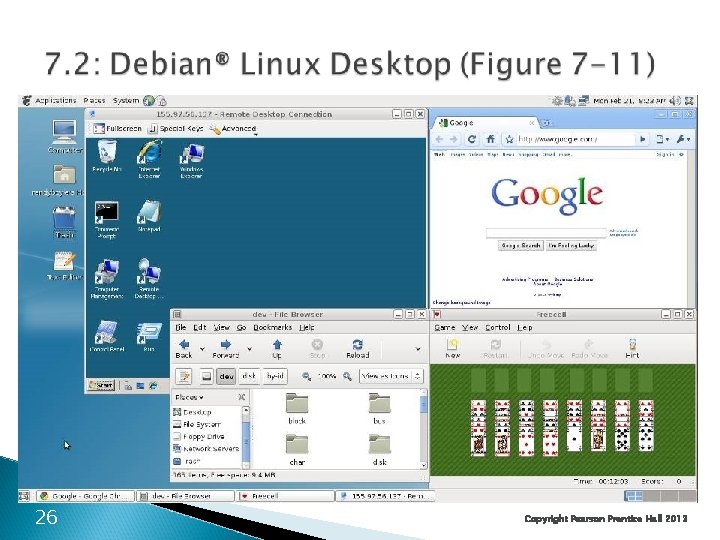Screen dimensions: 720x540
Task: Click the Chrome back arrow
Action: 439,139
